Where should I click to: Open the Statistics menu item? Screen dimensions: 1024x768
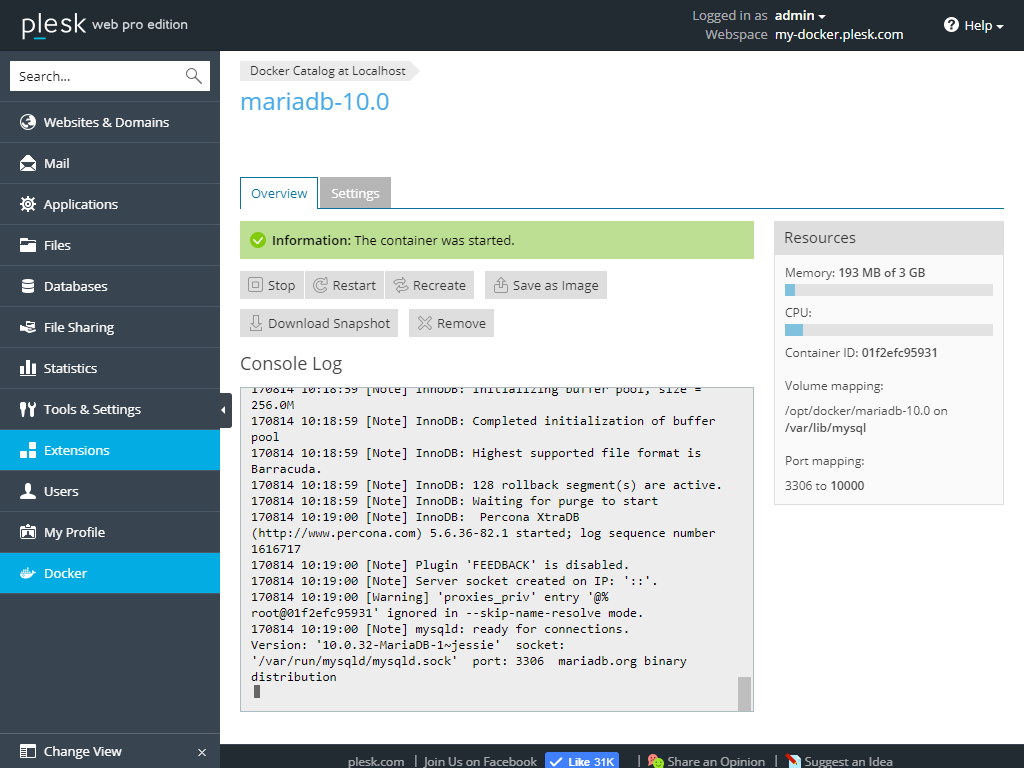click(110, 368)
